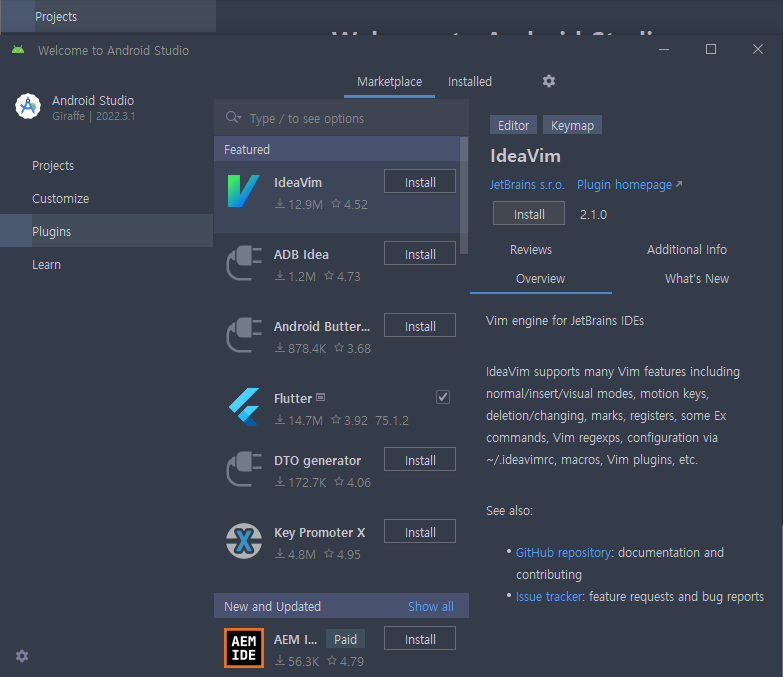The image size is (783, 677).
Task: Click the Paid tag on AEM plugin
Action: coord(345,639)
